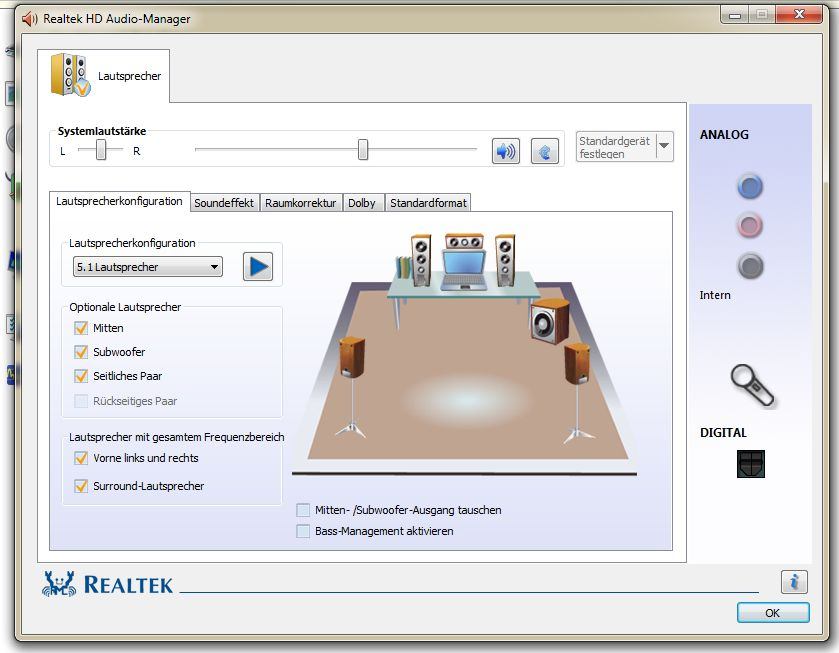Click the blue back-arrow button next to mute
Viewport: 839px width, 653px height.
(x=545, y=151)
